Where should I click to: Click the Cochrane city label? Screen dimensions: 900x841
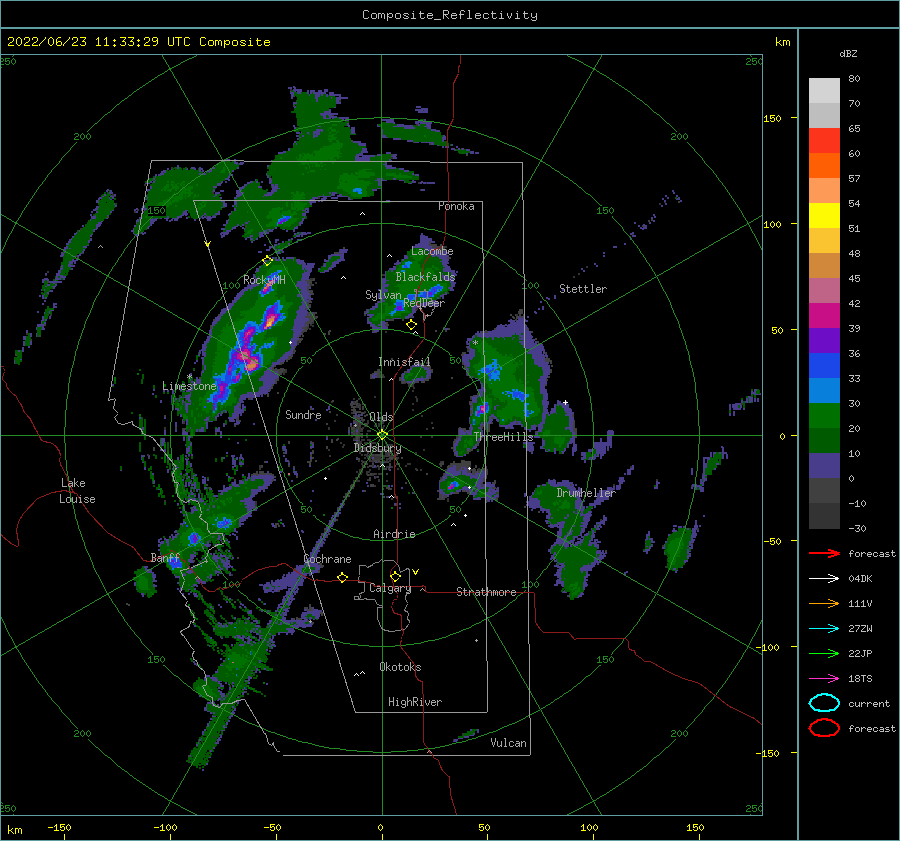click(327, 559)
